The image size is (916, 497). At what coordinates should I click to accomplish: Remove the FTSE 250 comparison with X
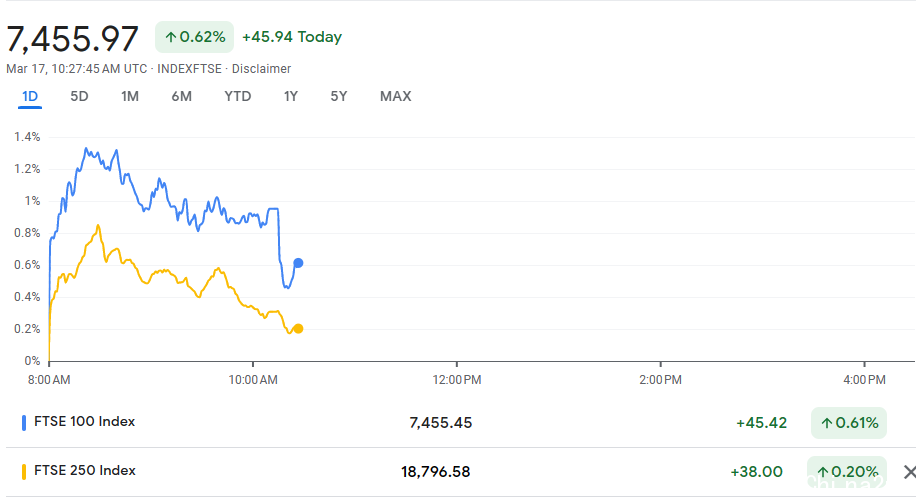pos(909,472)
